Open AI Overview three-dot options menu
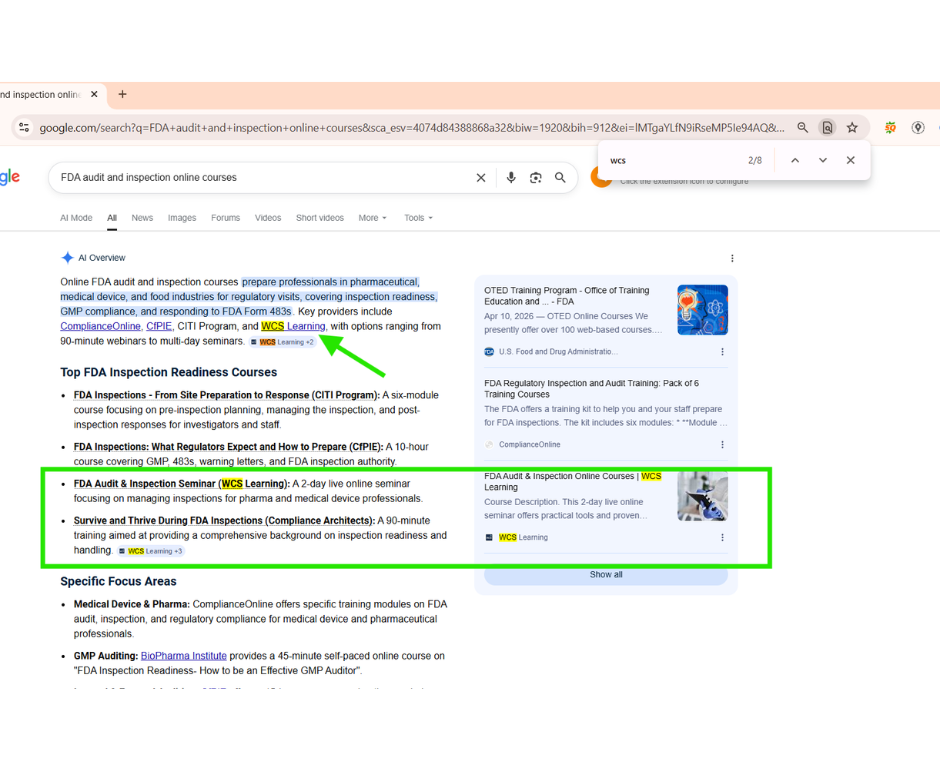Viewport: 940px width, 771px height. pos(732,258)
